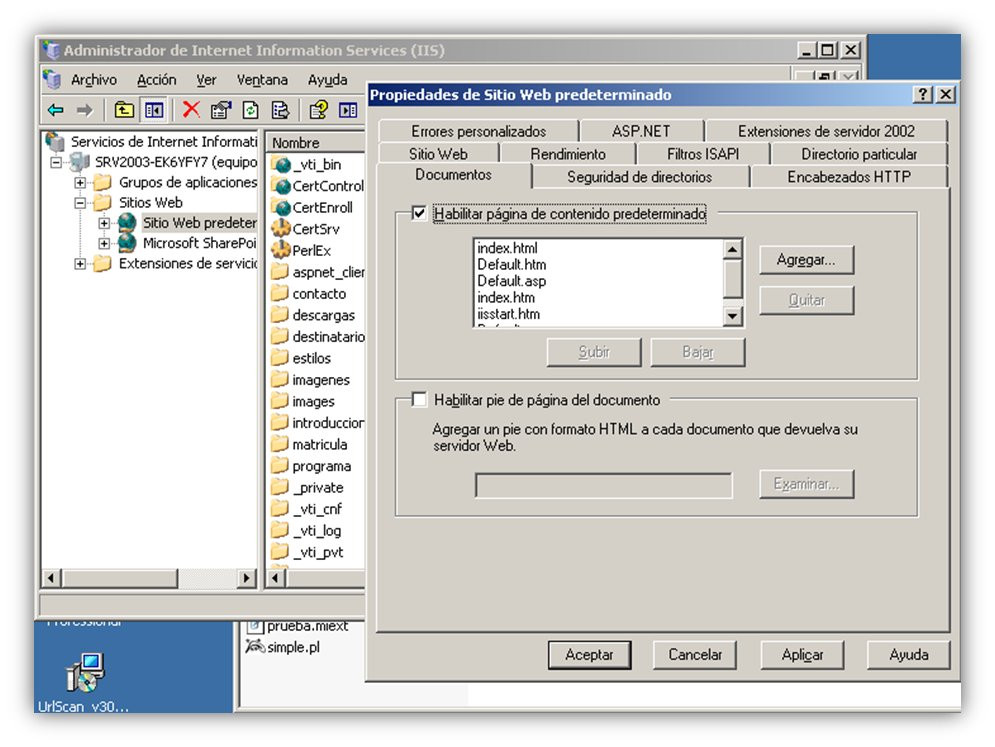The width and height of the screenshot is (995, 747).
Task: Collapse the Sitios Web tree node
Action: pos(80,203)
